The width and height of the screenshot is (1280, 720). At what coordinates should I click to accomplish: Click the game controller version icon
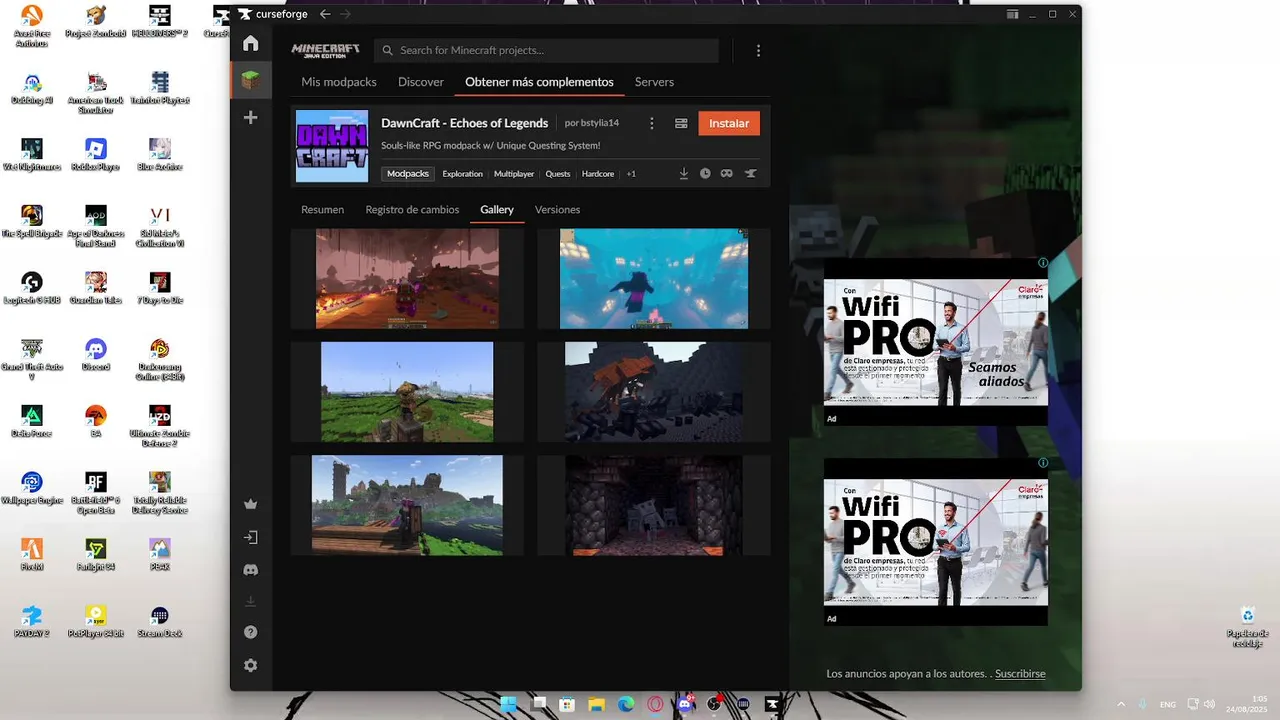tap(727, 173)
